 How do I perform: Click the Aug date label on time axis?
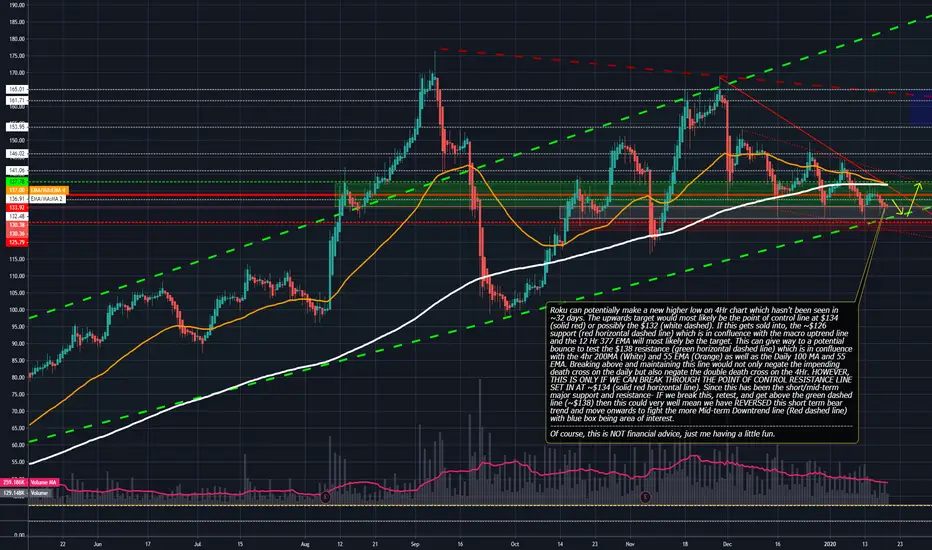tap(306, 543)
